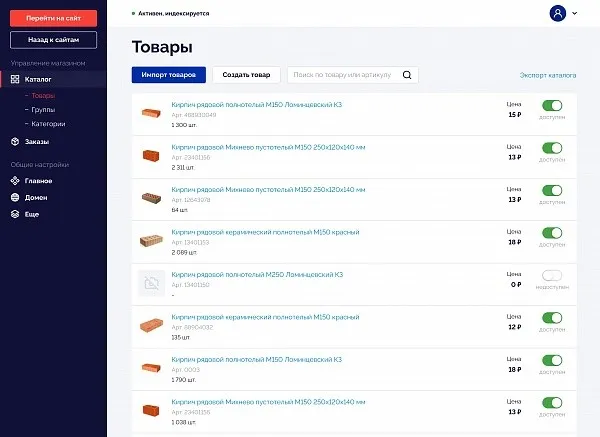Click the price 0 ₽

[x=516, y=285]
